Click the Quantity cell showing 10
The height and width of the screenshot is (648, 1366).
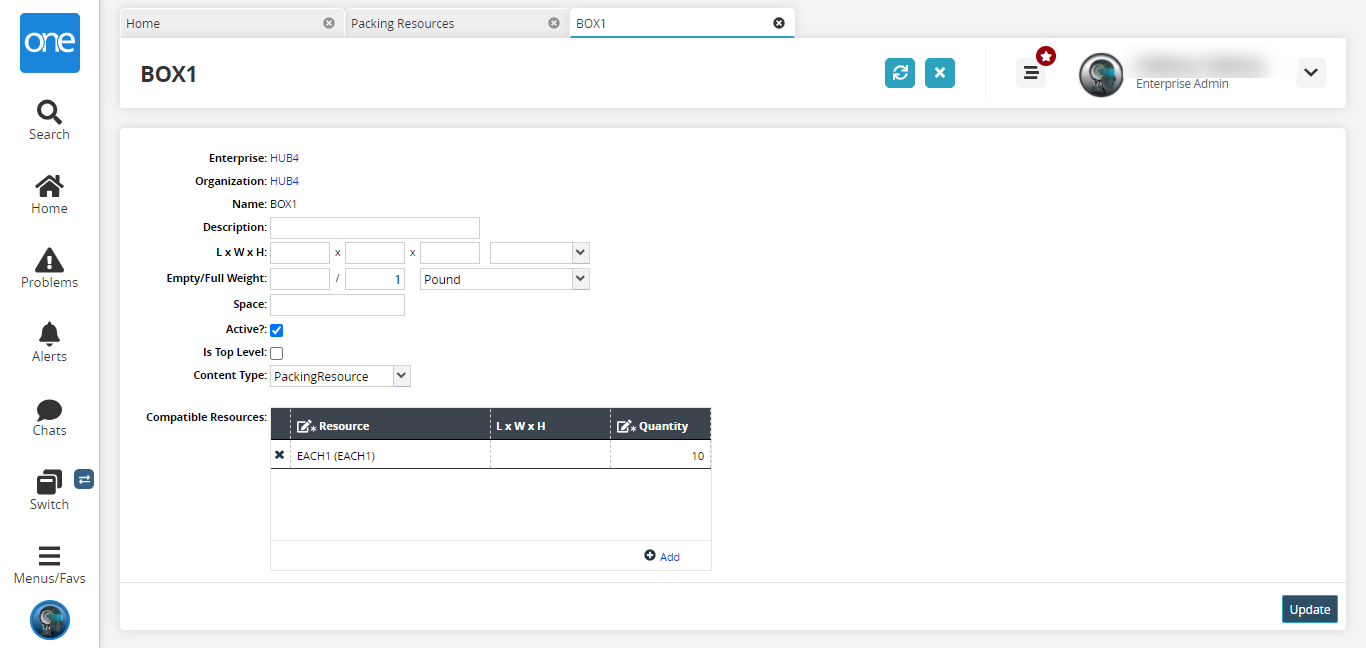(x=660, y=455)
